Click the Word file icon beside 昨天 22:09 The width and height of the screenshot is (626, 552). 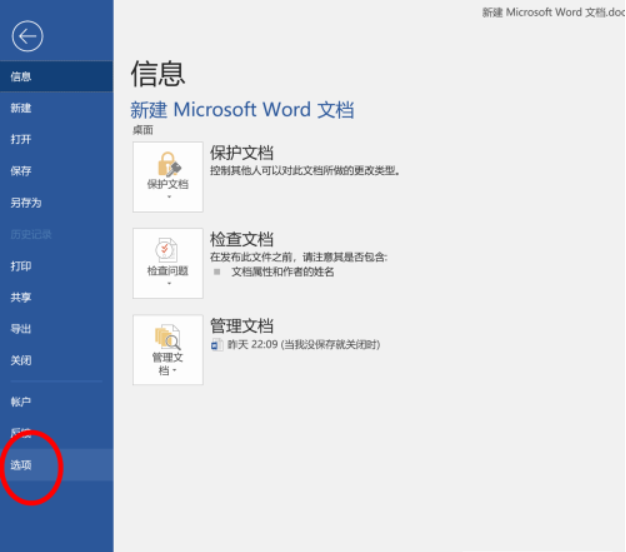tap(217, 344)
